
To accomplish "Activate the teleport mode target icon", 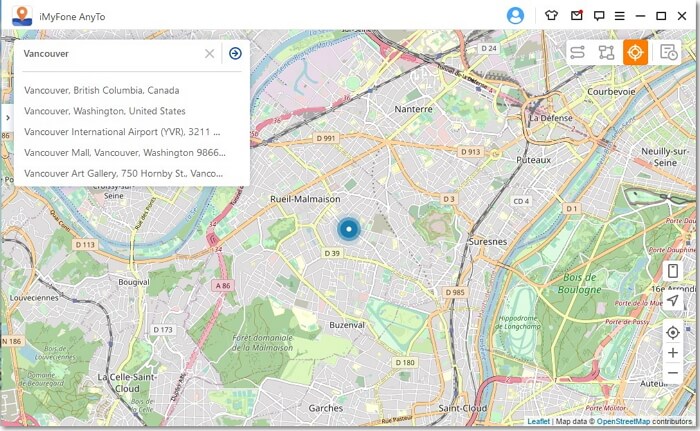I will click(635, 53).
